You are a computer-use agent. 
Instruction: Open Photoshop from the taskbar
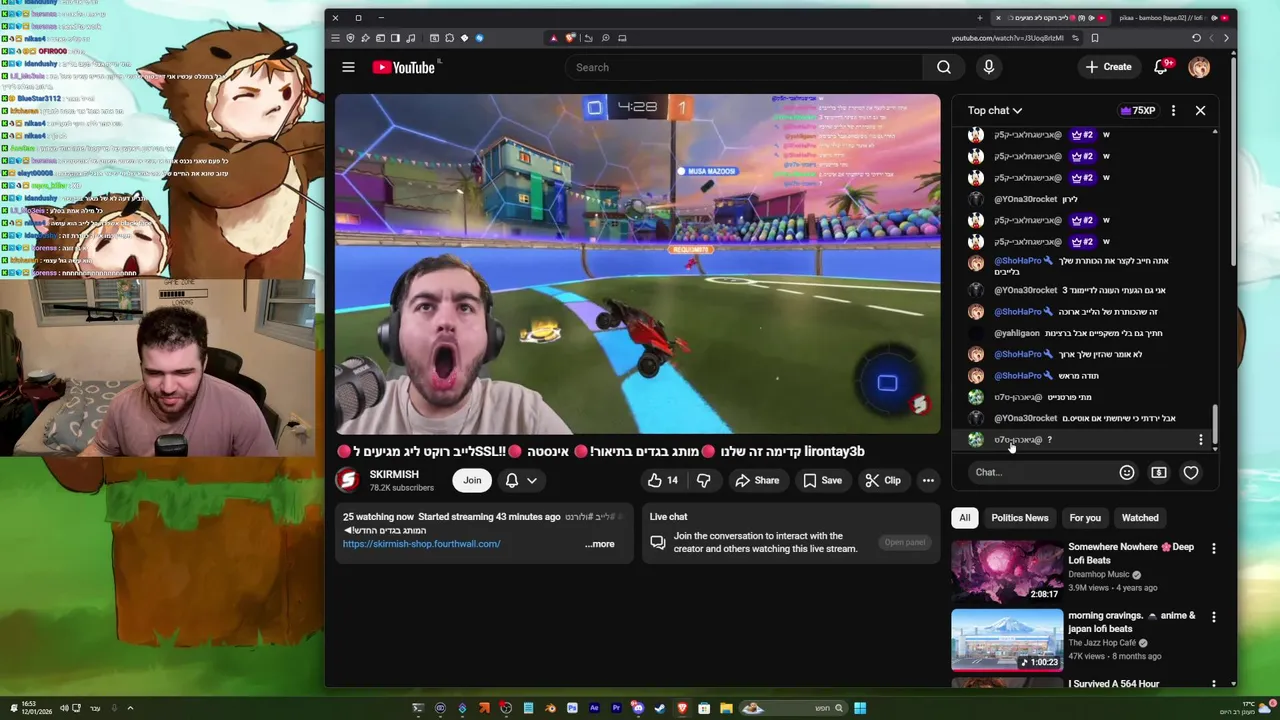(x=572, y=708)
